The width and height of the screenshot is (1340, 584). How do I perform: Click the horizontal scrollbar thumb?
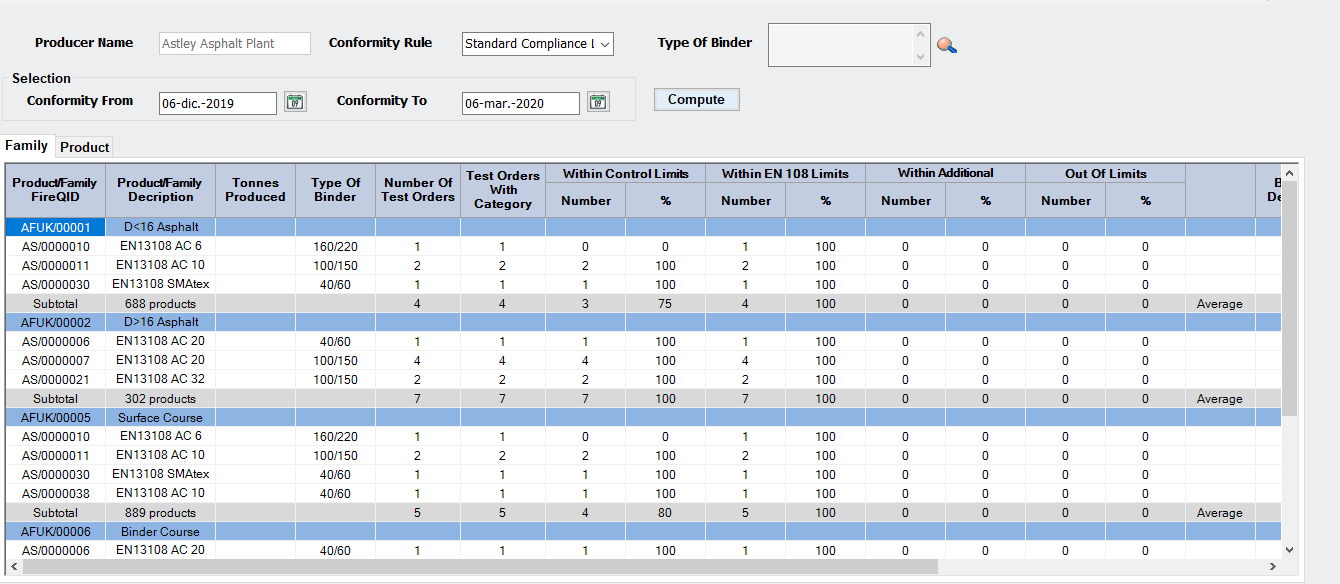(x=480, y=567)
